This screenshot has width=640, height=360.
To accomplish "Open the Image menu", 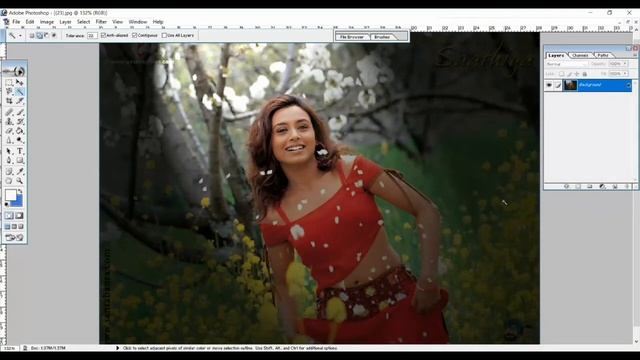I will 47,22.
